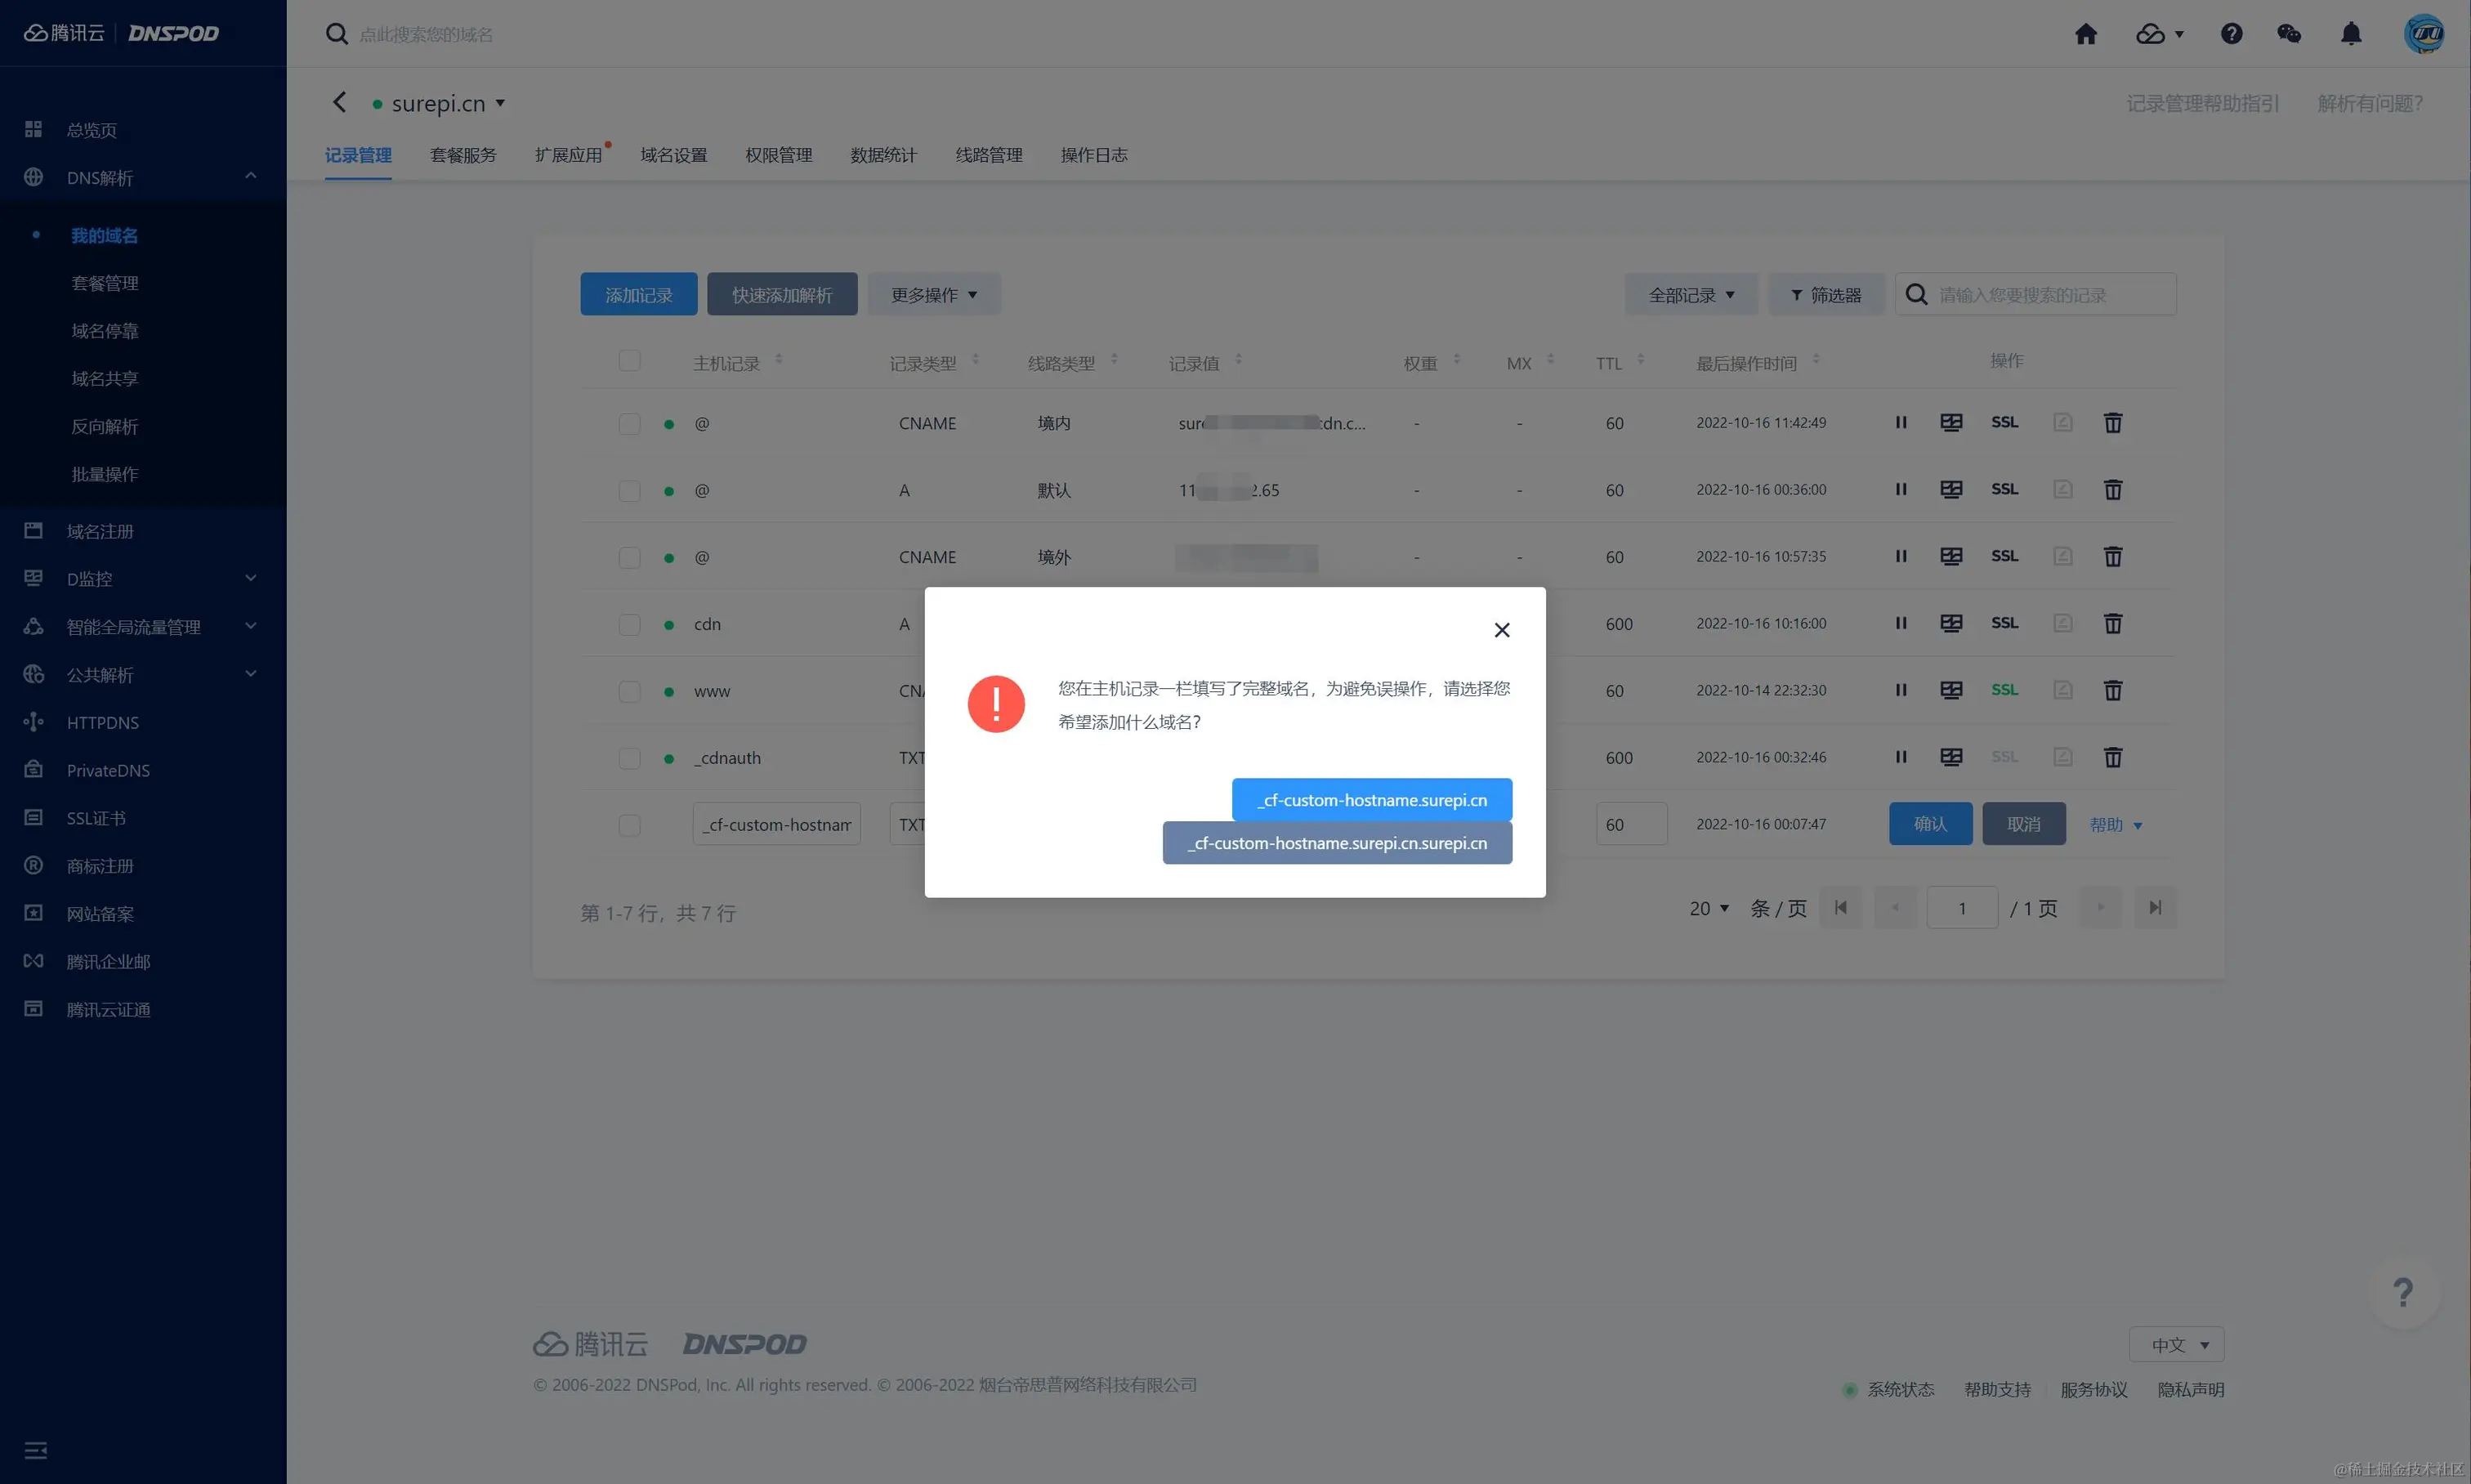2471x1484 pixels.
Task: Pause the cdn record
Action: coord(1900,623)
